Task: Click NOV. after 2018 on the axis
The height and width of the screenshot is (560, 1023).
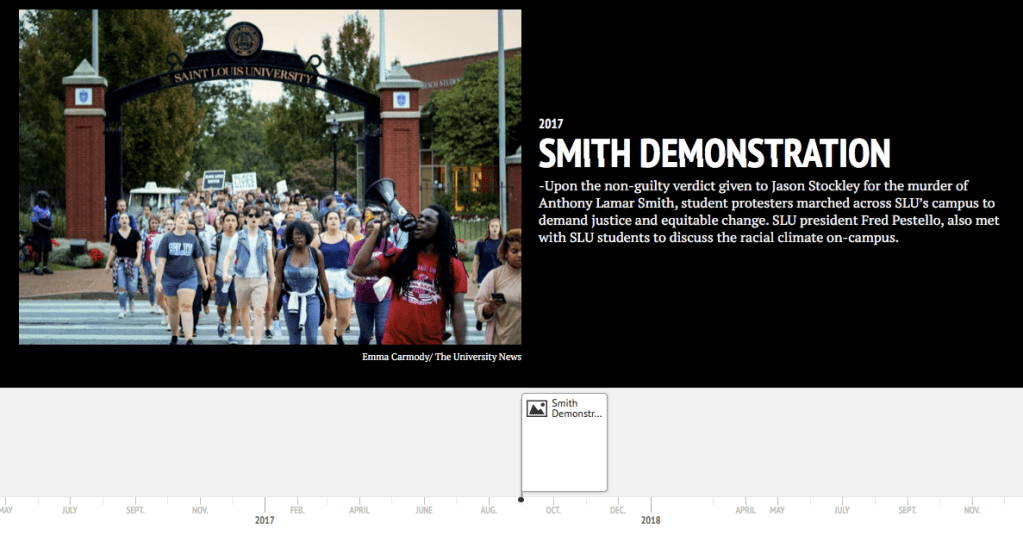Action: pos(971,510)
